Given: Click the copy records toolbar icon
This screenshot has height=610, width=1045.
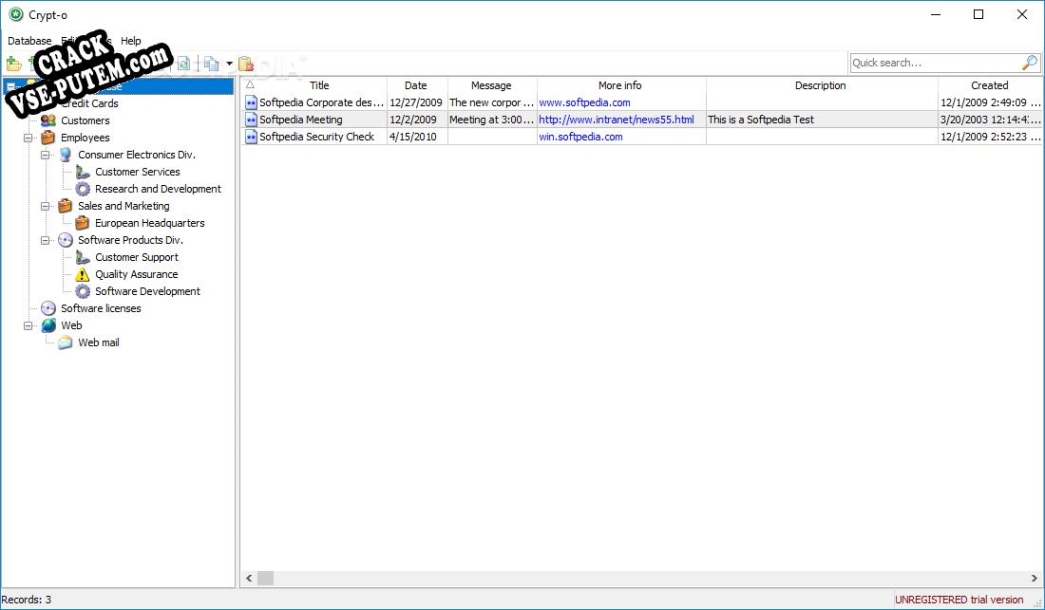Looking at the screenshot, I should tap(211, 64).
